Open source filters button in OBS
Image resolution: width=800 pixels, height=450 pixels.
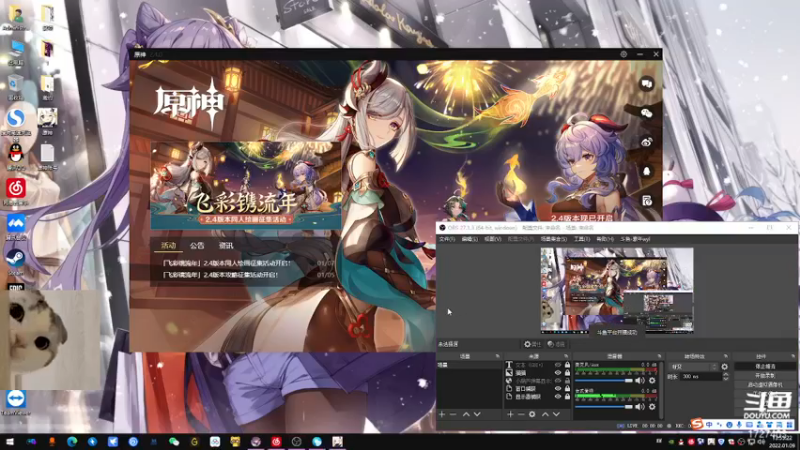click(556, 344)
